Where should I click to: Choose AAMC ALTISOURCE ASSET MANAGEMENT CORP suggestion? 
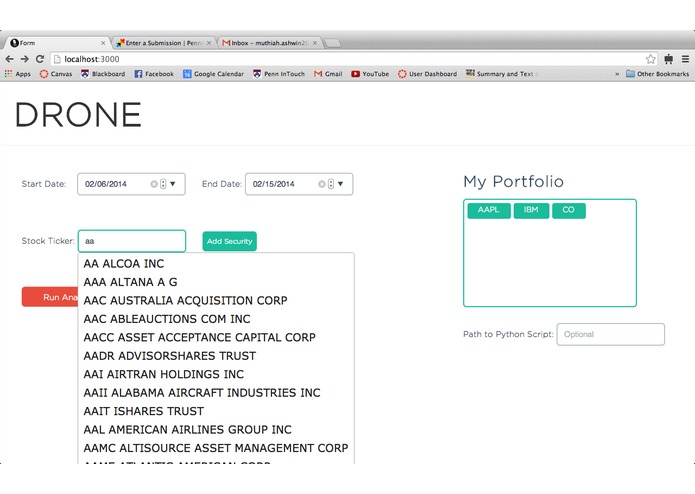point(216,448)
